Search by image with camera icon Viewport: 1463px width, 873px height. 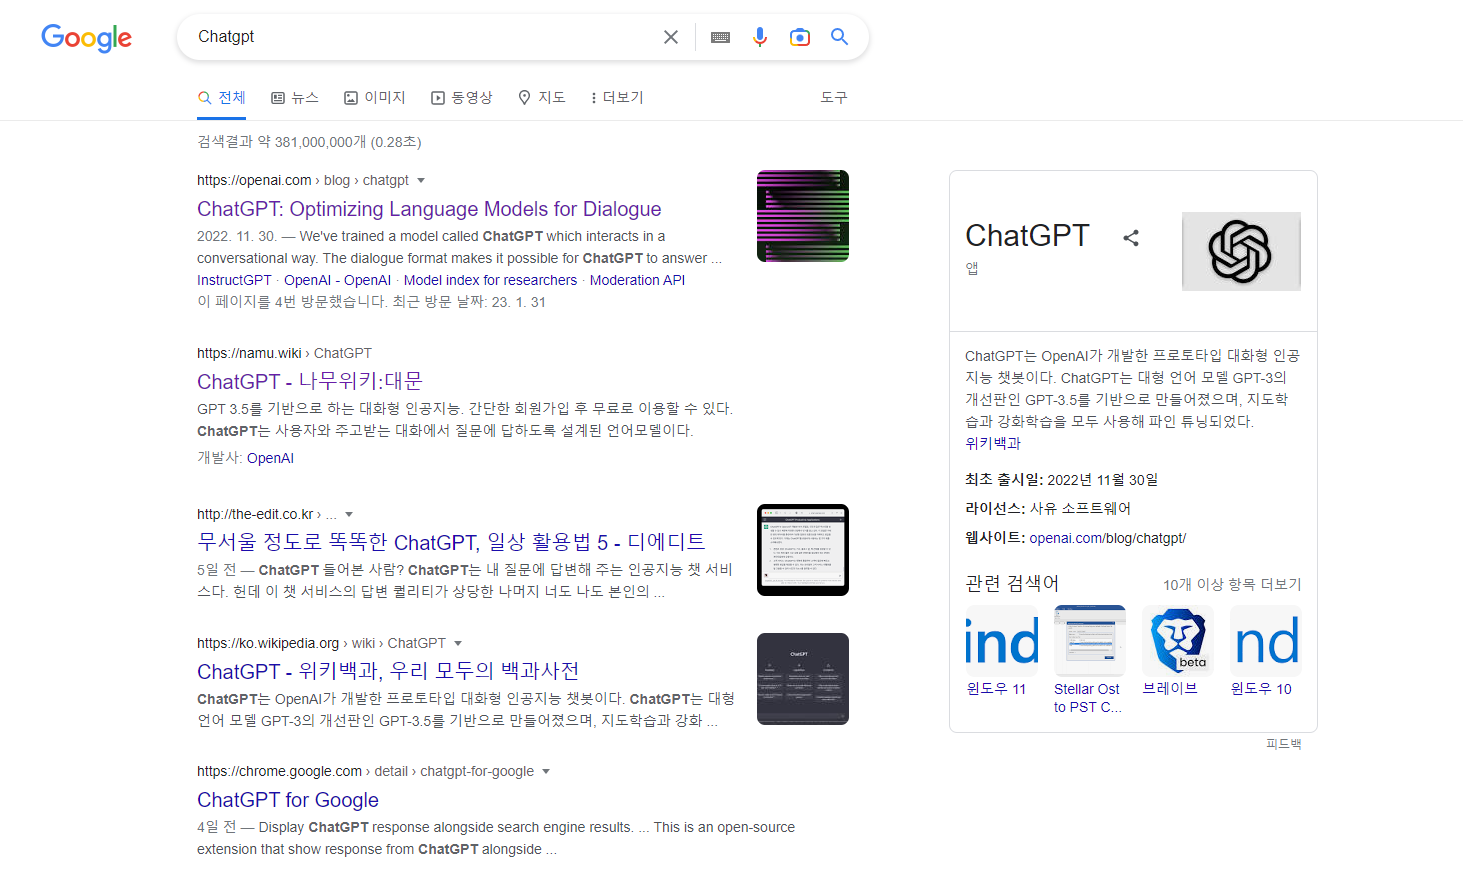(800, 37)
